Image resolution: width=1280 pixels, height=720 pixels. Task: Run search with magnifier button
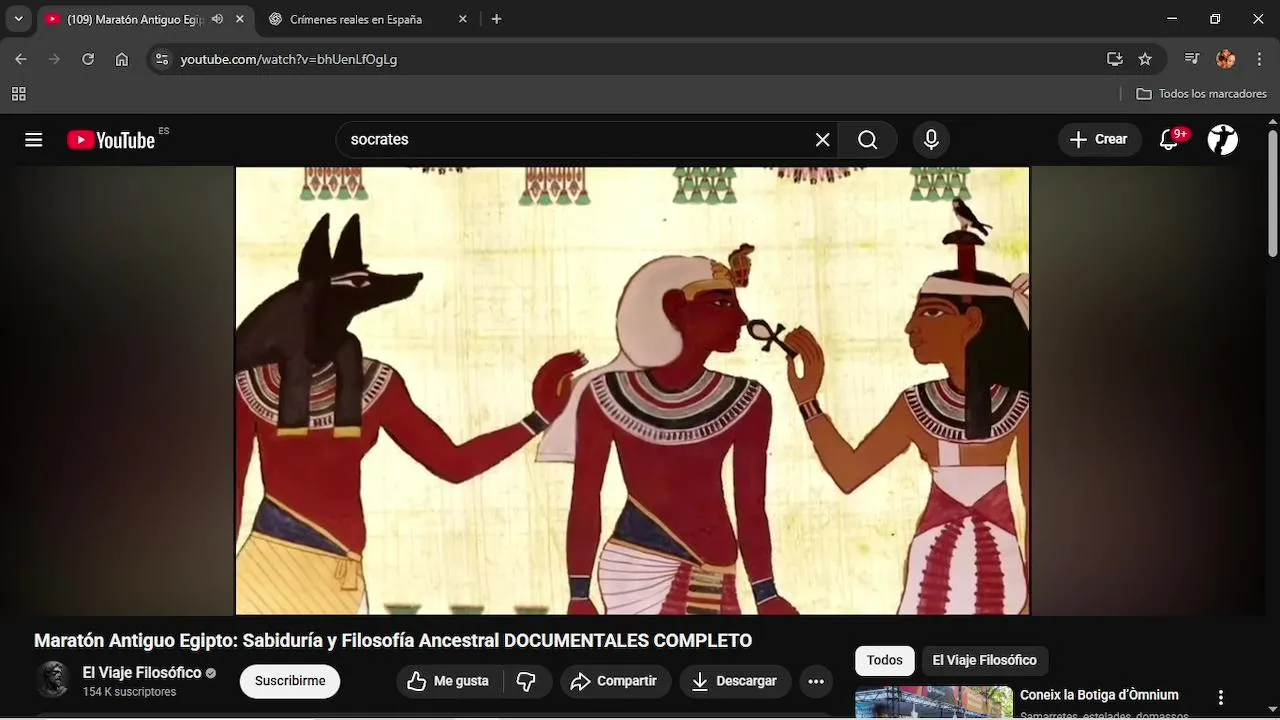click(867, 140)
